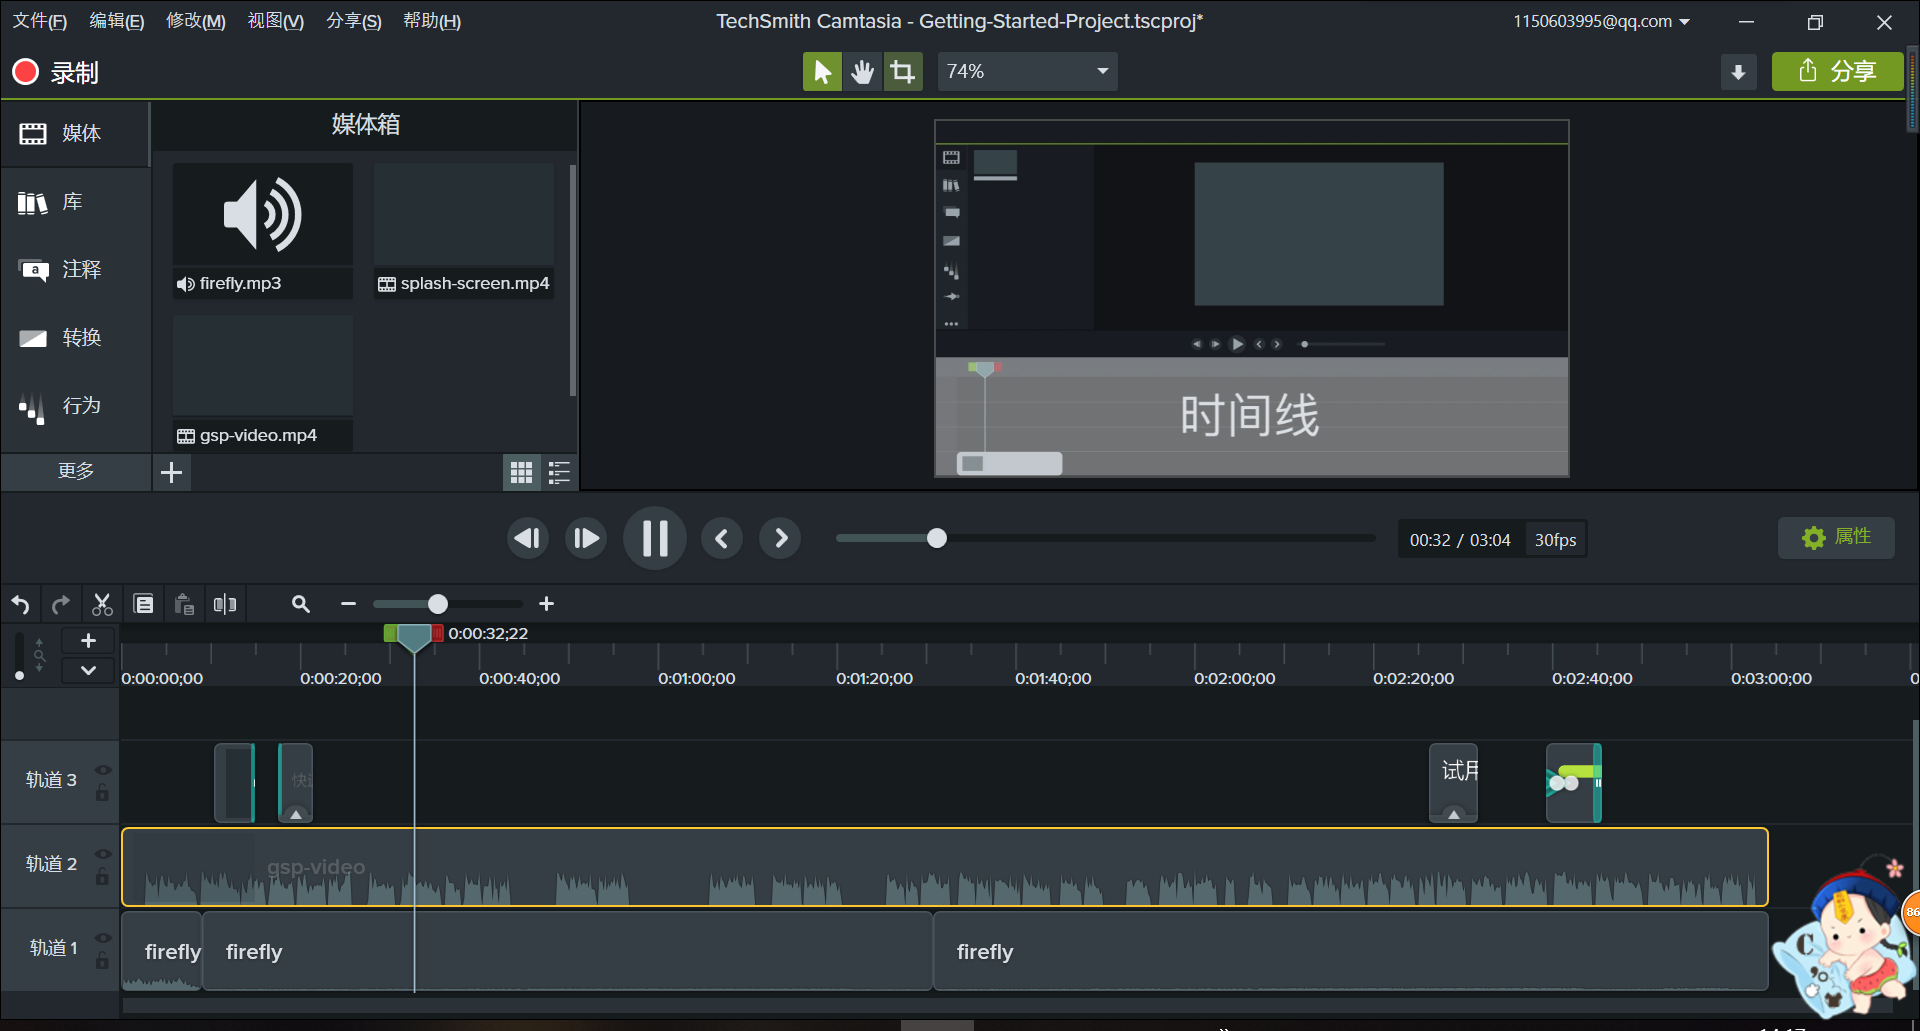Switch to the 库 Library tab
Screen dimensions: 1920x1031
point(75,202)
